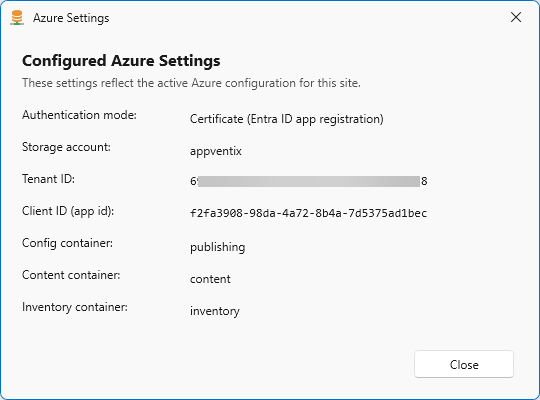
Task: Click the Configured Azure Settings heading
Action: [121, 61]
